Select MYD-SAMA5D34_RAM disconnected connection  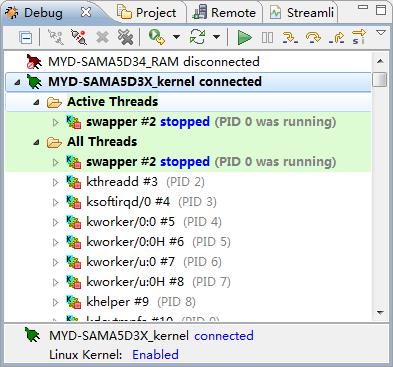[x=143, y=62]
